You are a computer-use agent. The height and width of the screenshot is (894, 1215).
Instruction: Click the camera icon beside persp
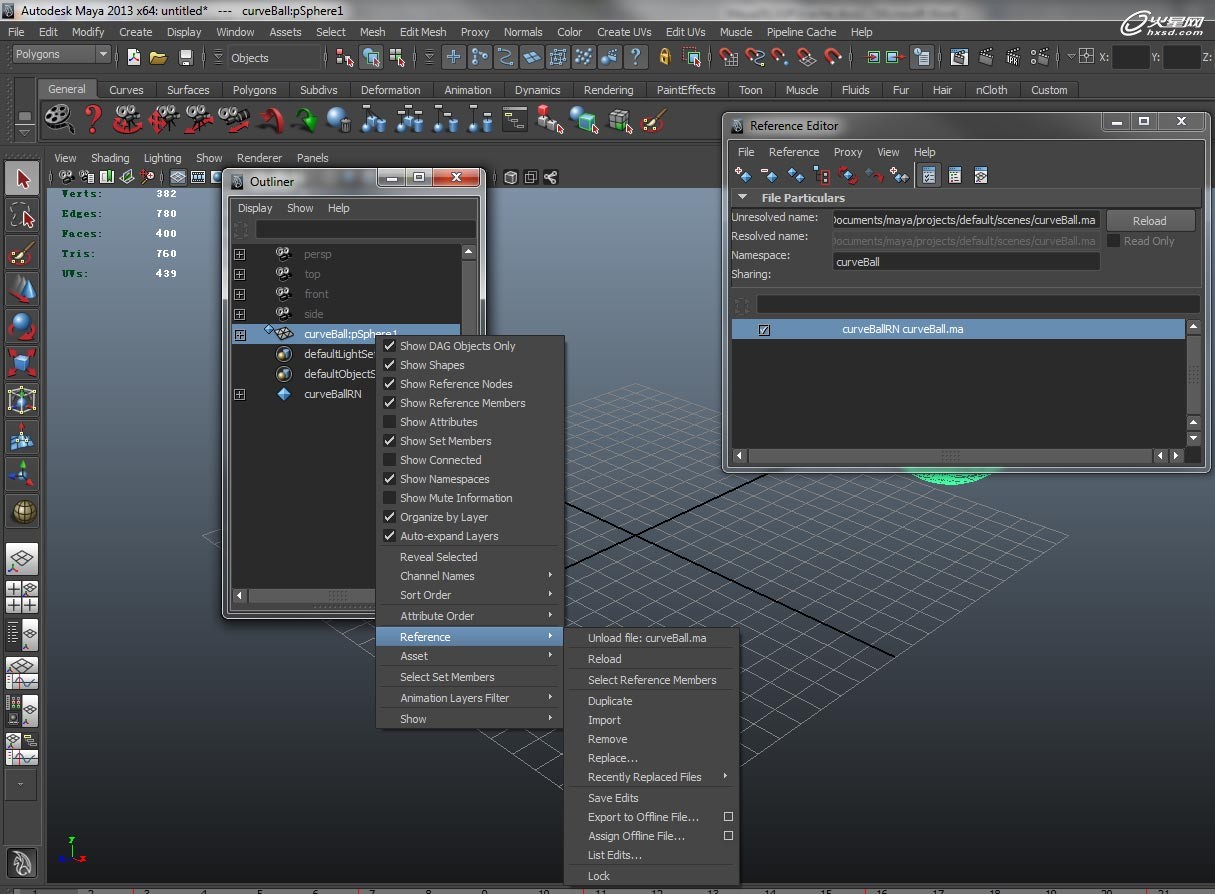tap(284, 254)
